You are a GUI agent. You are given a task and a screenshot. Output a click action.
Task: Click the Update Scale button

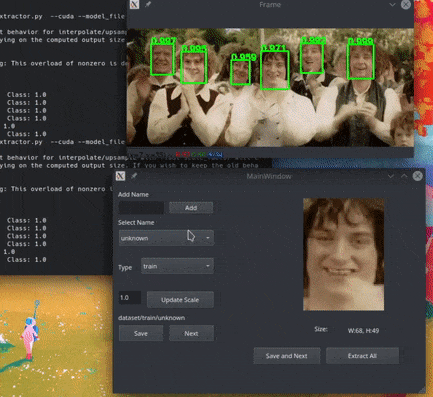tap(180, 300)
